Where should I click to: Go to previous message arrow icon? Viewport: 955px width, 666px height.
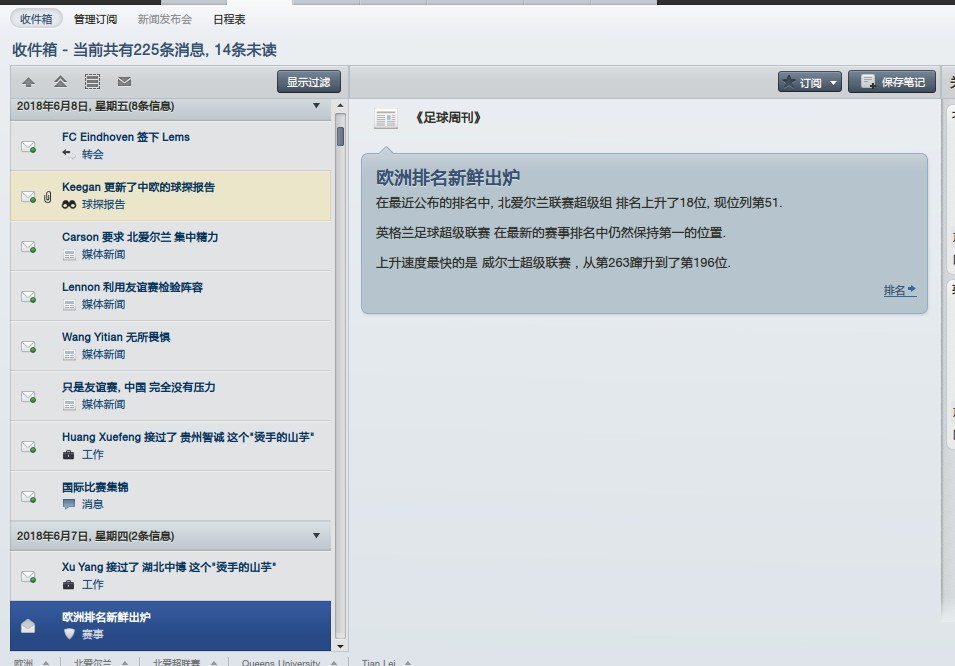pyautogui.click(x=28, y=82)
